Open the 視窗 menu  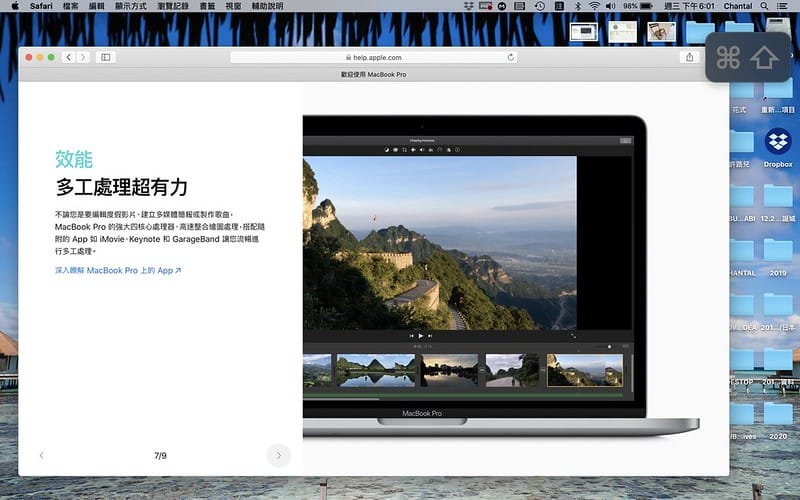pyautogui.click(x=233, y=6)
